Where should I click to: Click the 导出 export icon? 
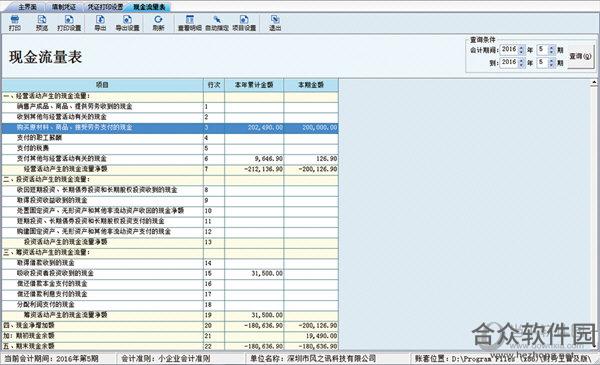pos(100,23)
